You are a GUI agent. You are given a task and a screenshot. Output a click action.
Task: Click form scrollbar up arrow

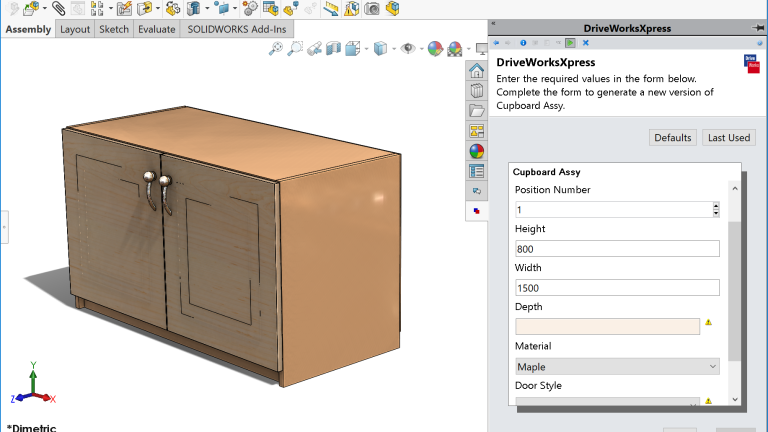tap(735, 189)
